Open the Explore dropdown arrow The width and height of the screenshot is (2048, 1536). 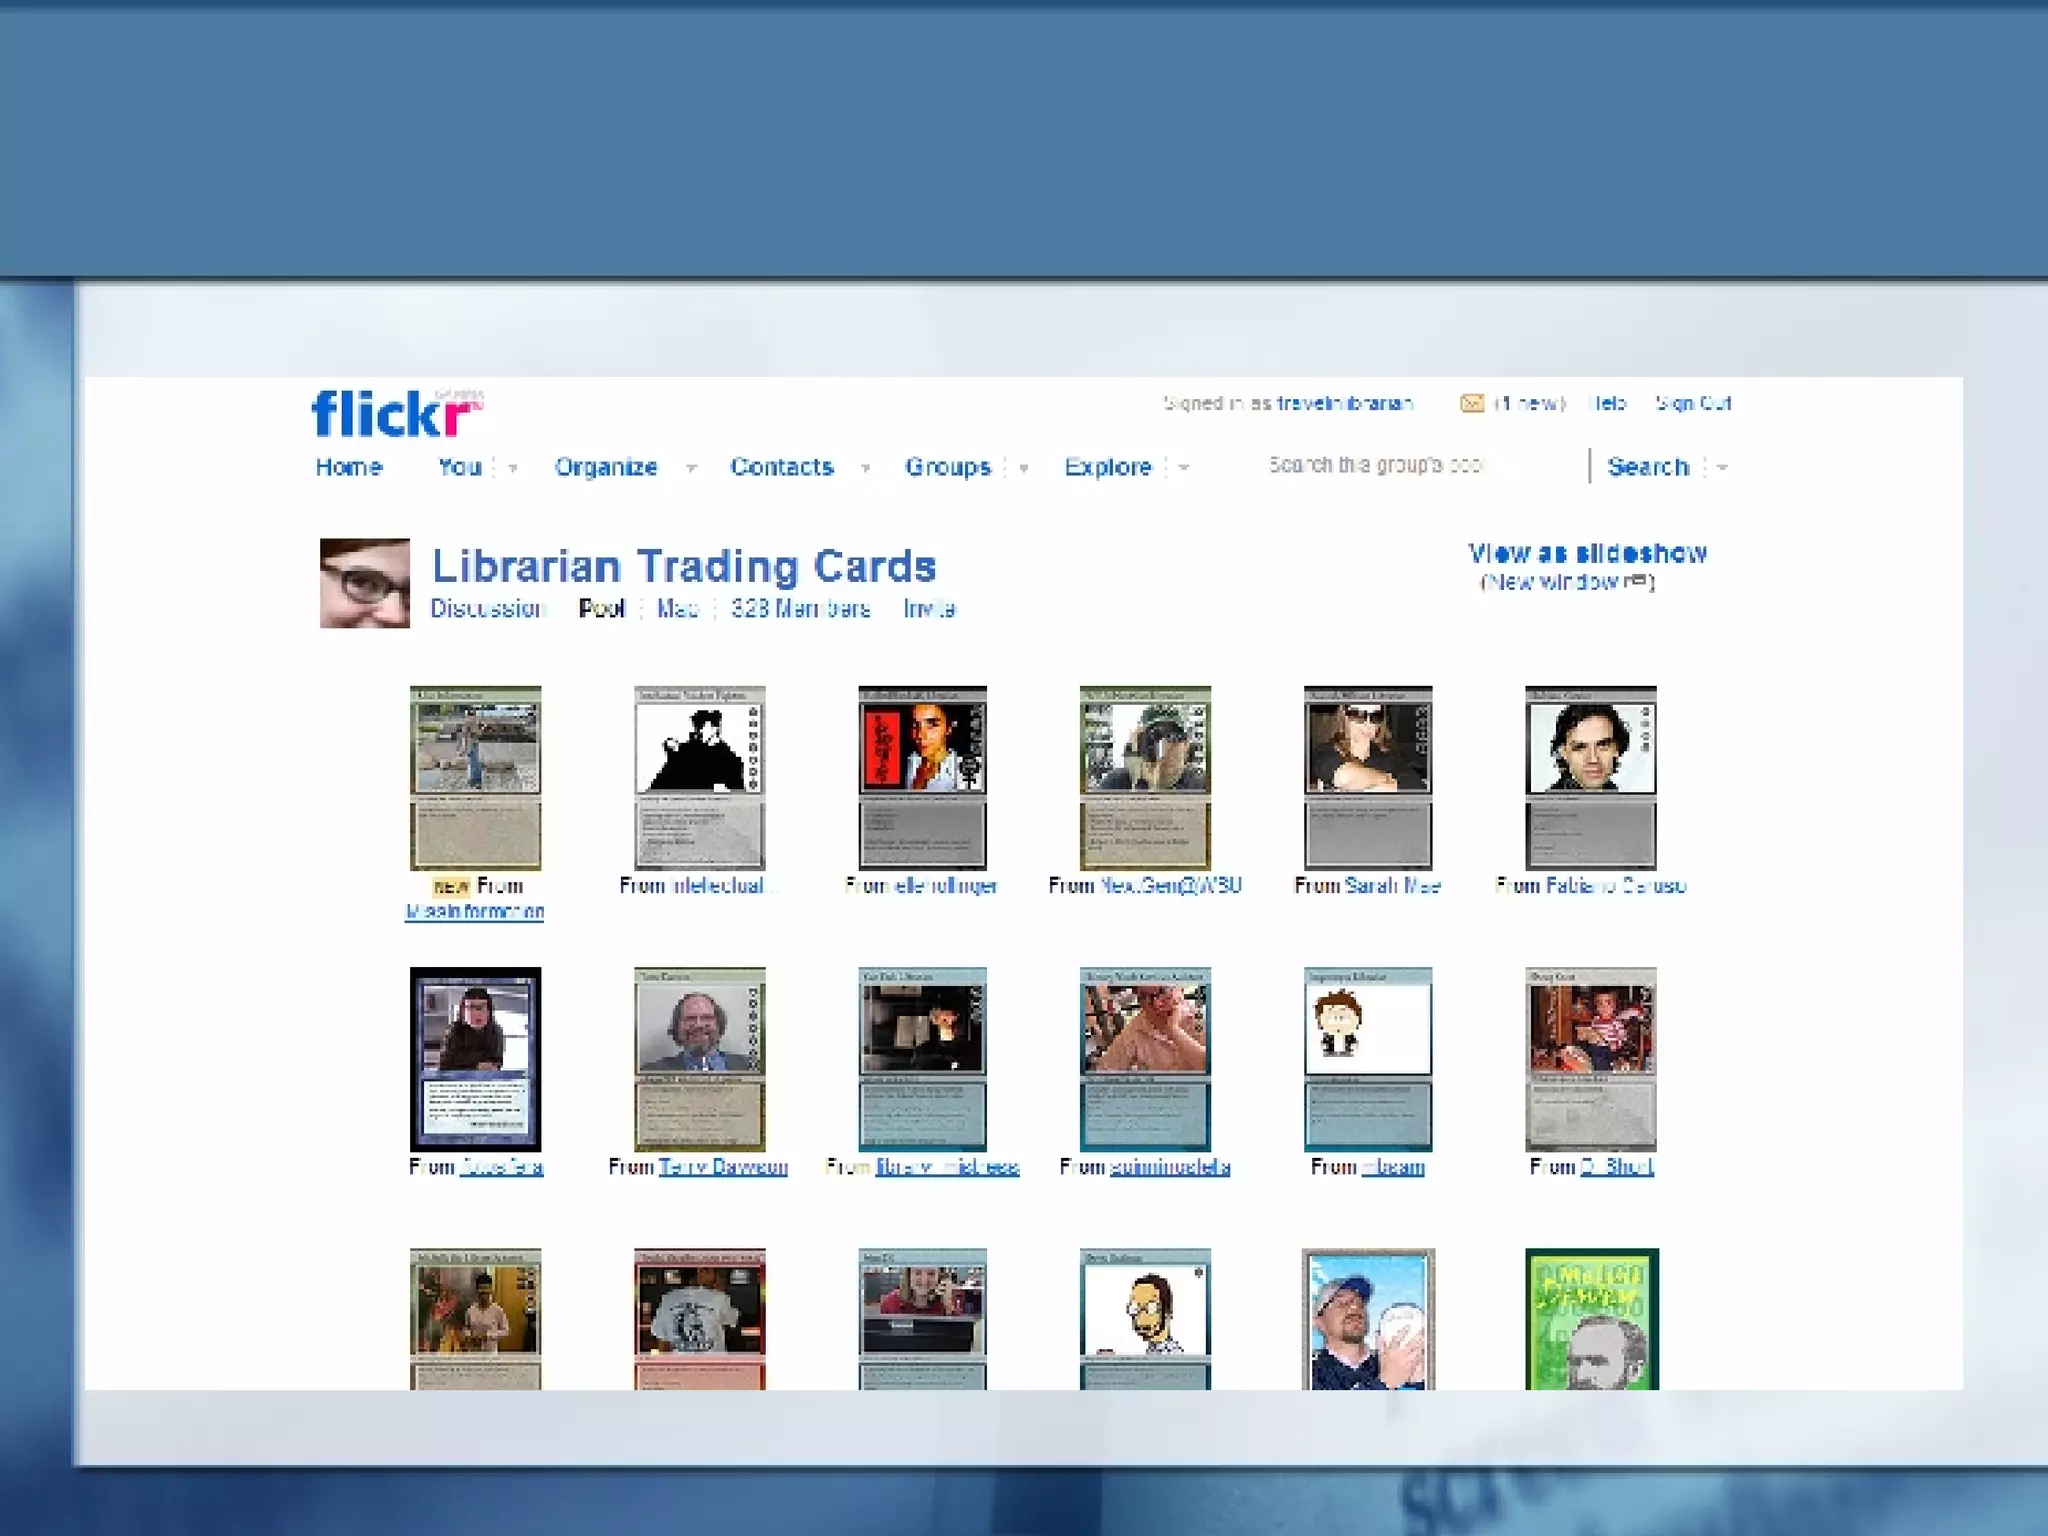(1184, 467)
